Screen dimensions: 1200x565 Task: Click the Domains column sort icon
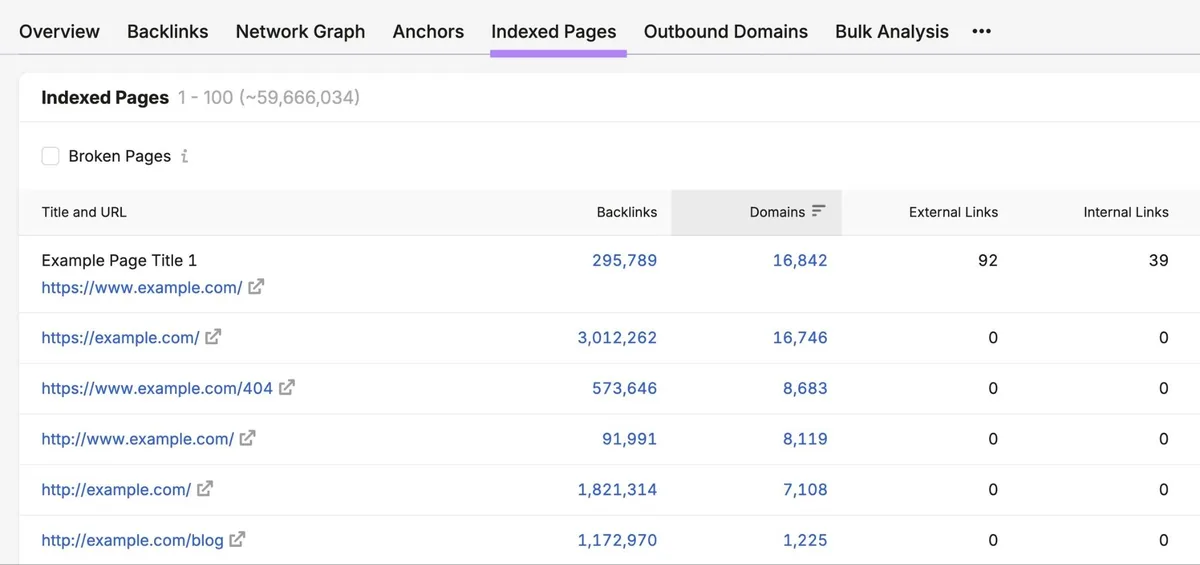819,211
